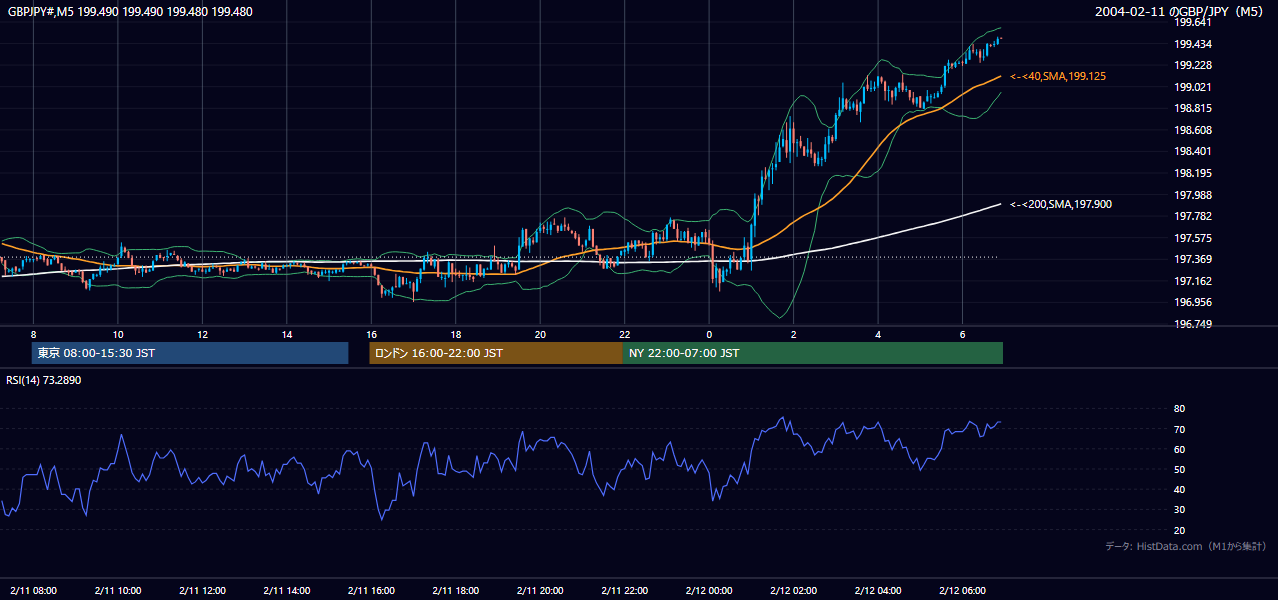This screenshot has width=1278, height=600.
Task: Click price axis value 196.956
Action: pyautogui.click(x=1192, y=302)
